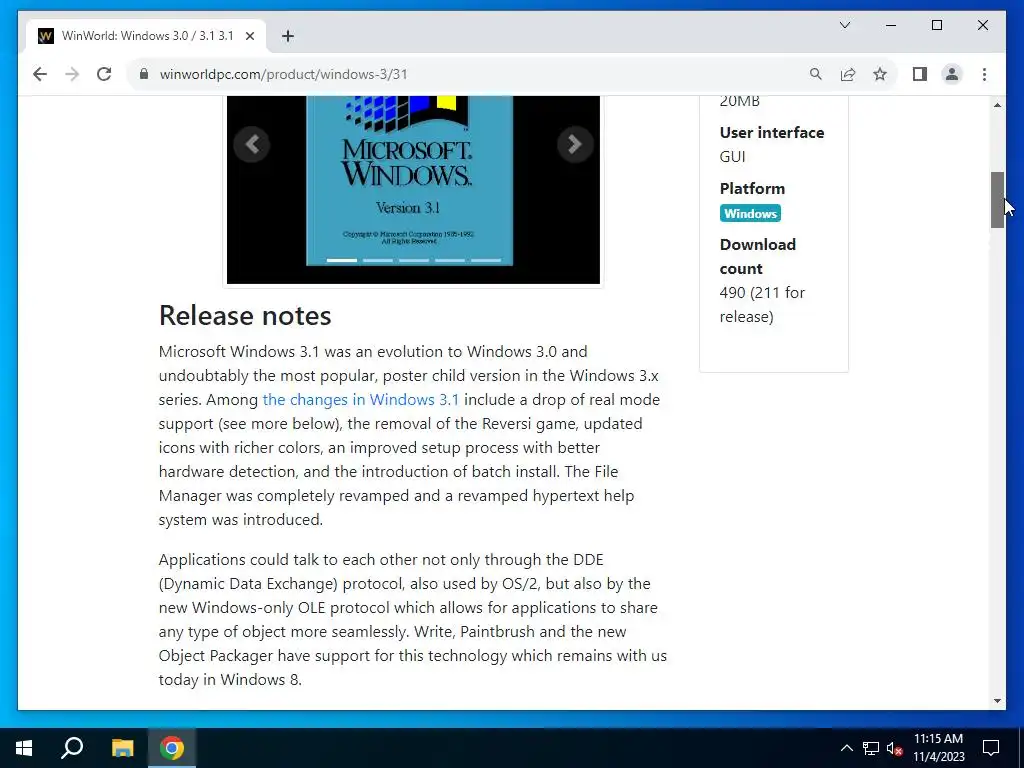Reload the WinWorld page

tap(104, 74)
